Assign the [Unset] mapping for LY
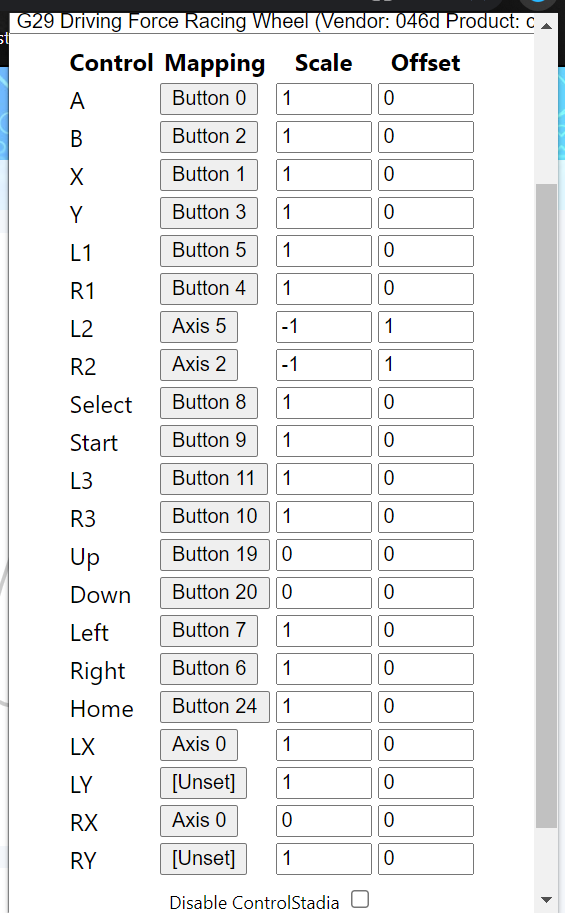The height and width of the screenshot is (913, 565). [x=203, y=783]
